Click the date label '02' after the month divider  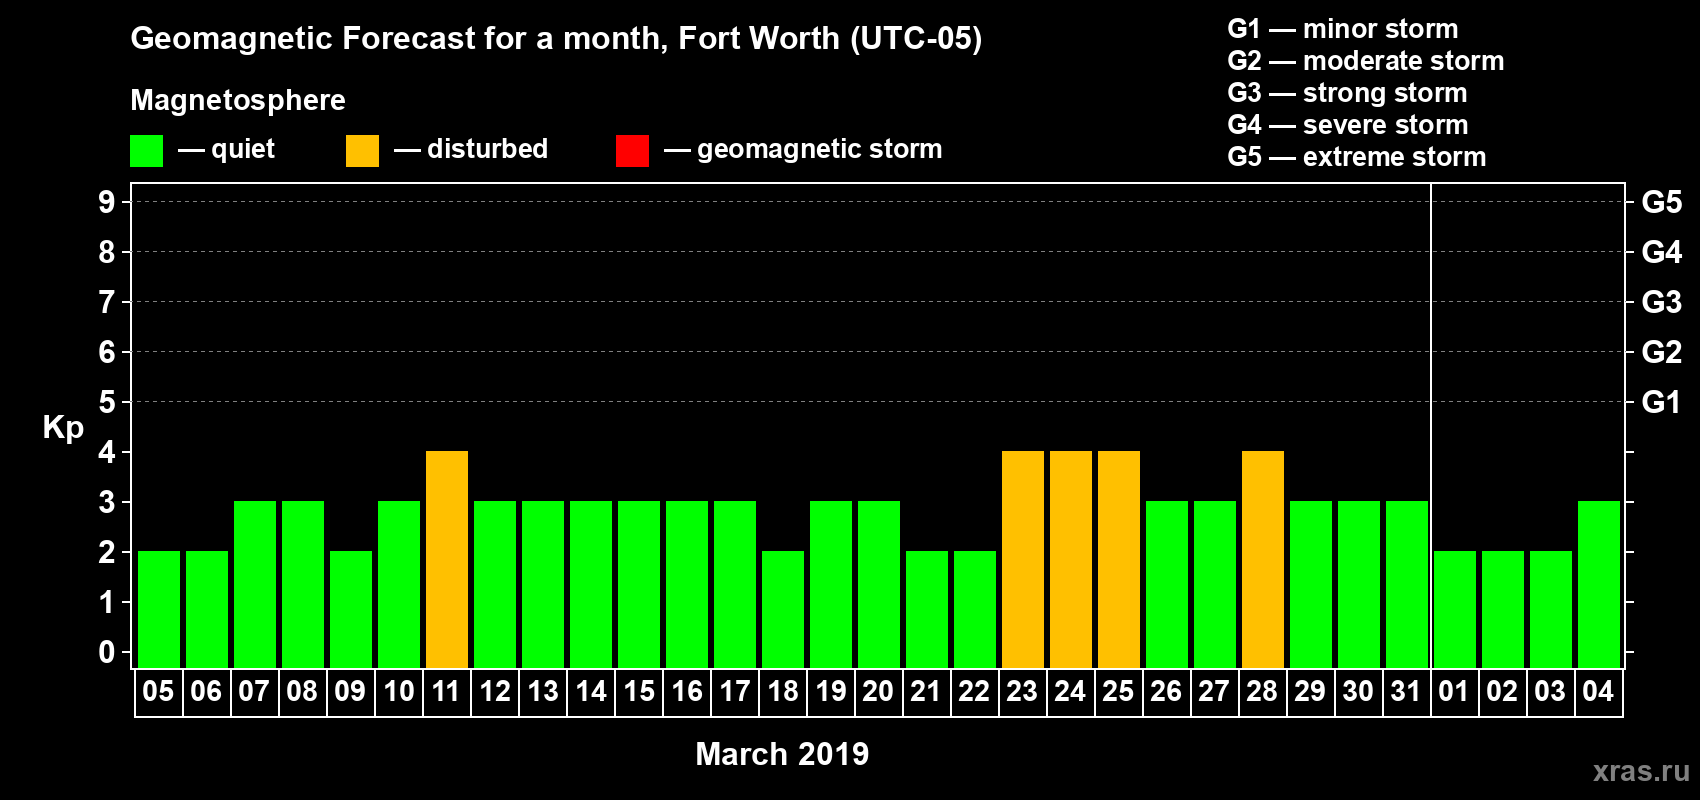tap(1502, 692)
